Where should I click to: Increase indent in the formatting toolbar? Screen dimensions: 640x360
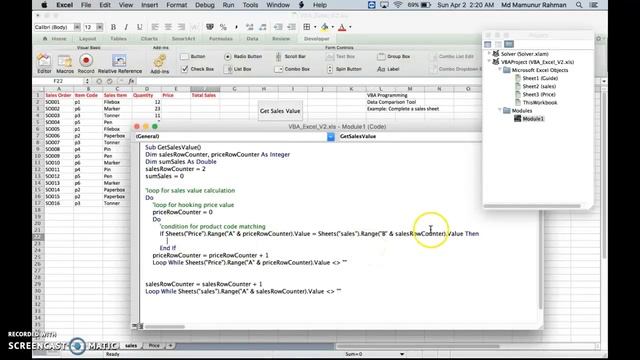(291, 27)
